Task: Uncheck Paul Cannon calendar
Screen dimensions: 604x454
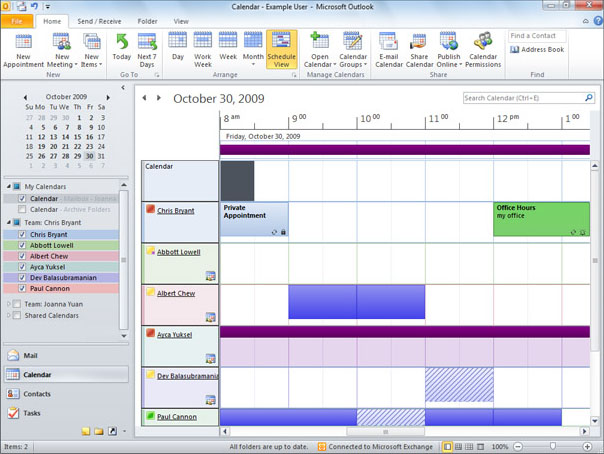Action: click(x=22, y=288)
